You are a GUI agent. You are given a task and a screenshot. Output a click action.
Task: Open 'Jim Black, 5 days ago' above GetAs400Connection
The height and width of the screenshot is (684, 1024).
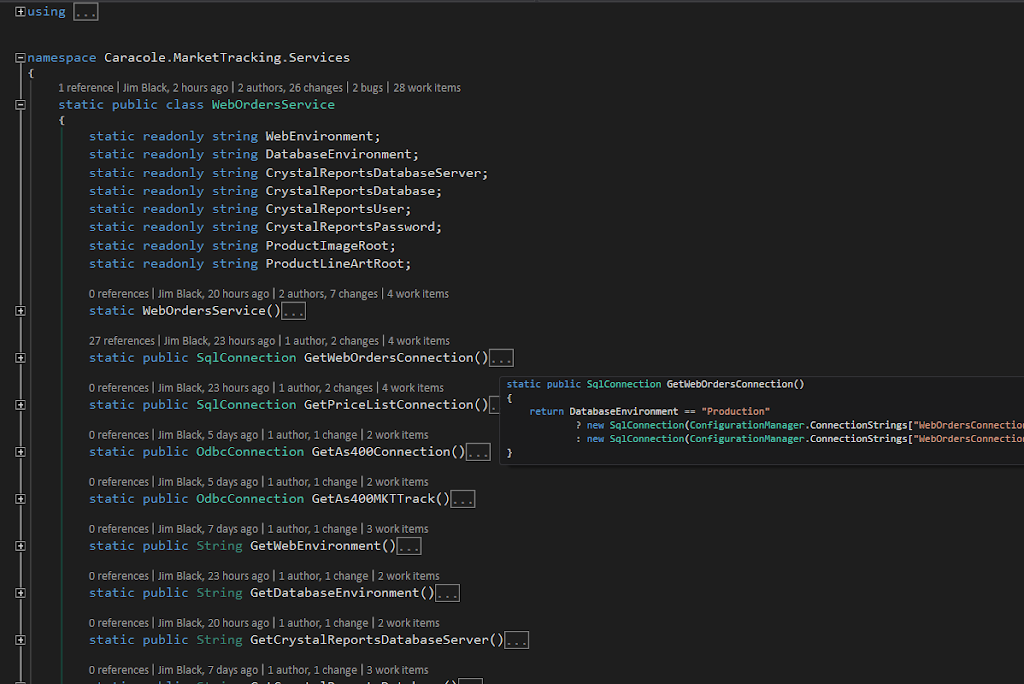pos(208,435)
